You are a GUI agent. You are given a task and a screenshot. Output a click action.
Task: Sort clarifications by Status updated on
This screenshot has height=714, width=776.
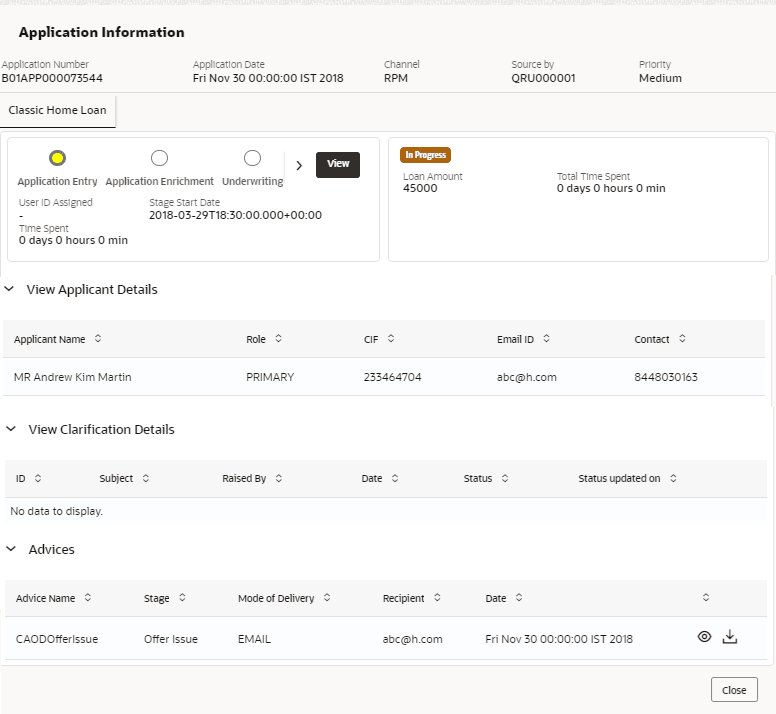(x=673, y=478)
